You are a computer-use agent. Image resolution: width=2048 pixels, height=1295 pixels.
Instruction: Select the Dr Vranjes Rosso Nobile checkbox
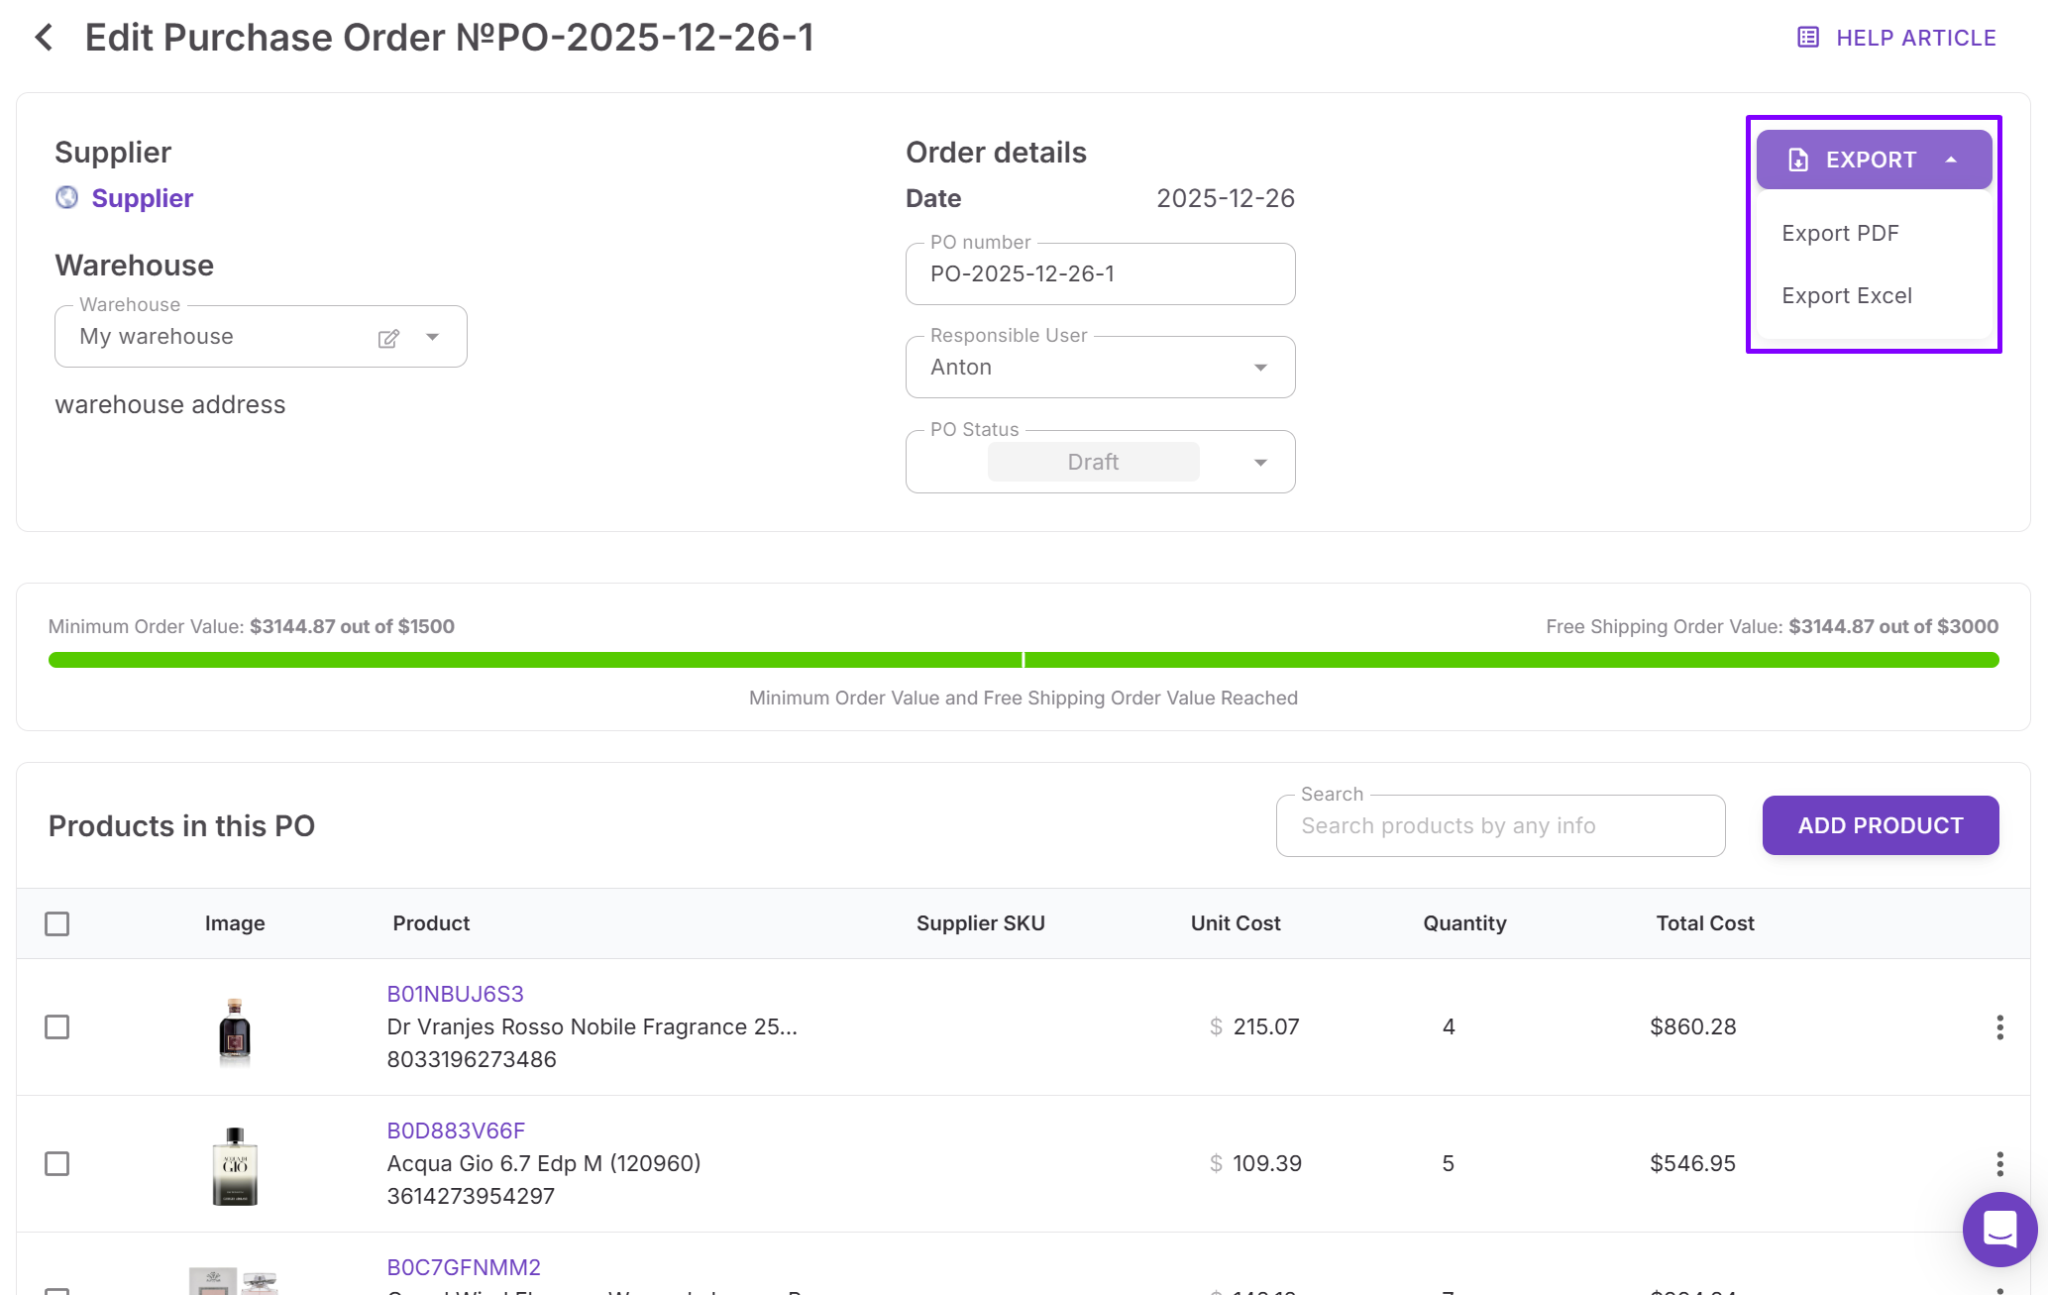[57, 1027]
